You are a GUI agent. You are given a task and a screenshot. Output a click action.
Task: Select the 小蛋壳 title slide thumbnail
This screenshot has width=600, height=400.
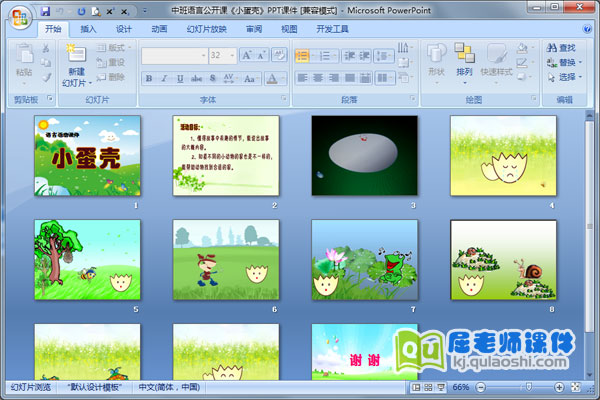tap(87, 155)
